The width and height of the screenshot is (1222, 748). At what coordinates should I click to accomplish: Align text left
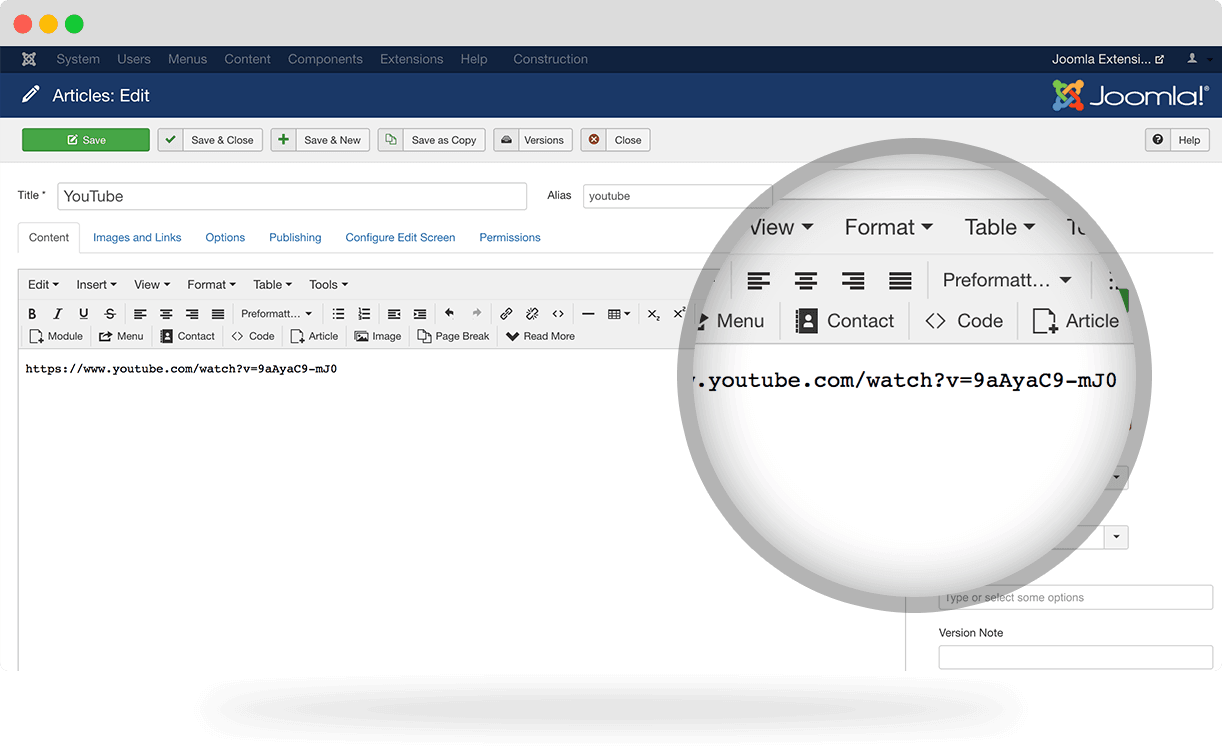[140, 314]
